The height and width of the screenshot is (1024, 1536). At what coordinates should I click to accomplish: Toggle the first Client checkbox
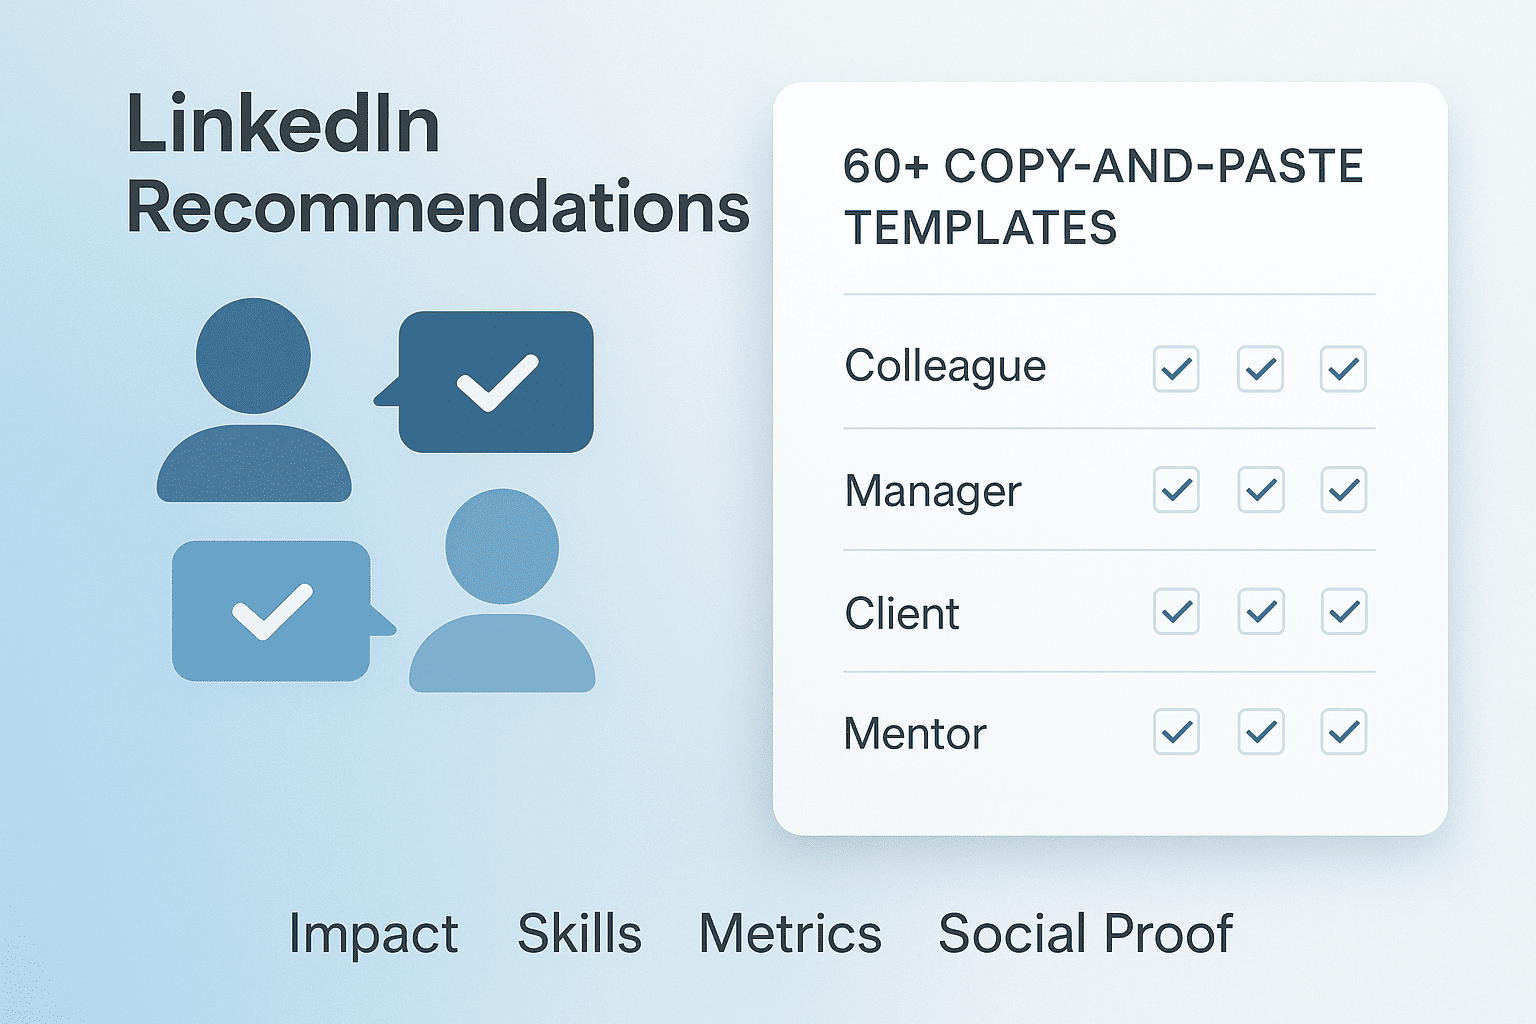coord(1176,611)
